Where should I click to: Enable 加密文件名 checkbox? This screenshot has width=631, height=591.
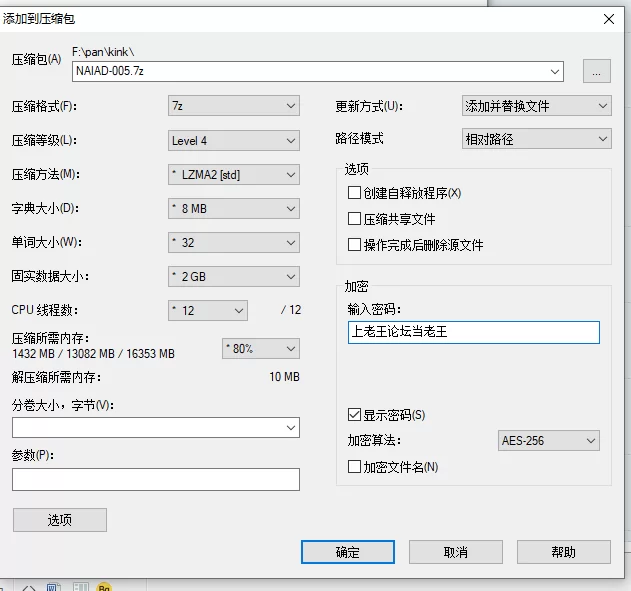click(x=354, y=467)
